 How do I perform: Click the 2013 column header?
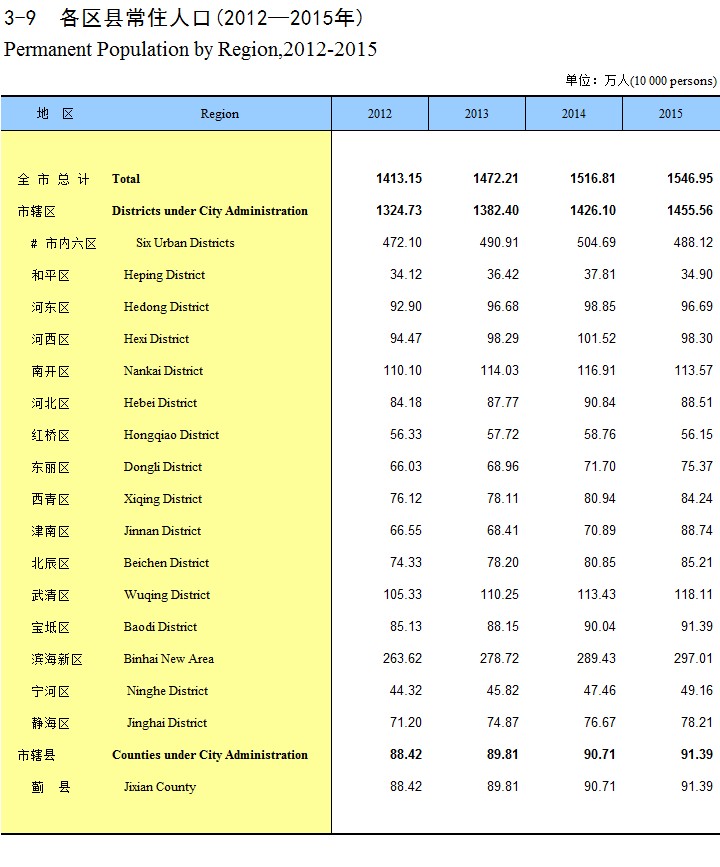(477, 114)
